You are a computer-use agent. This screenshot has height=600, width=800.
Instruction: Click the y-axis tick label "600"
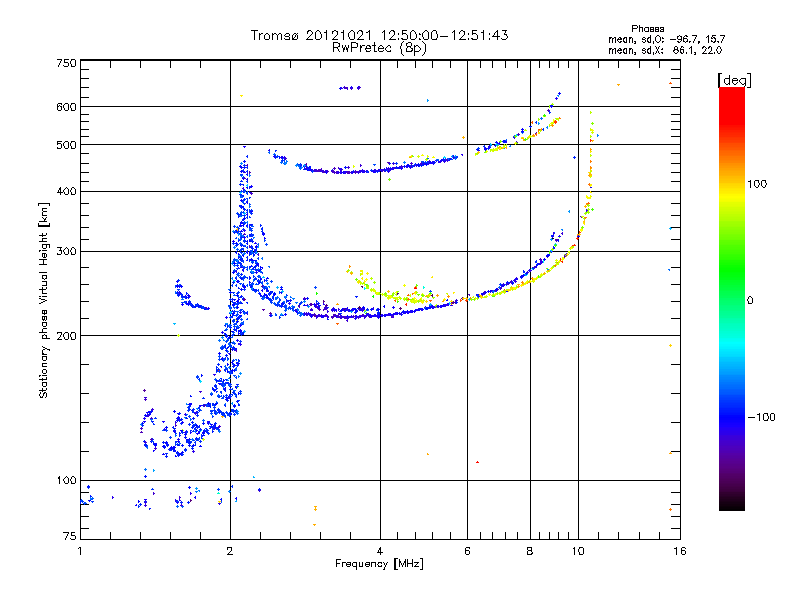coord(66,107)
